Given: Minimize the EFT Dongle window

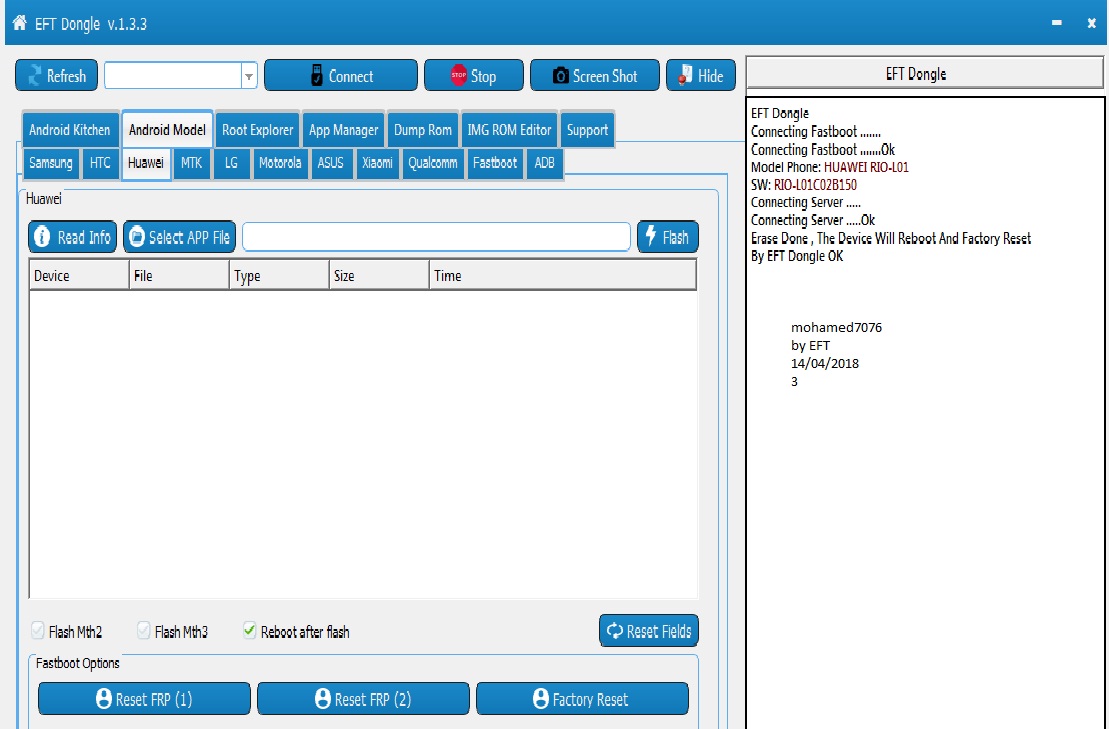Looking at the screenshot, I should (1057, 23).
